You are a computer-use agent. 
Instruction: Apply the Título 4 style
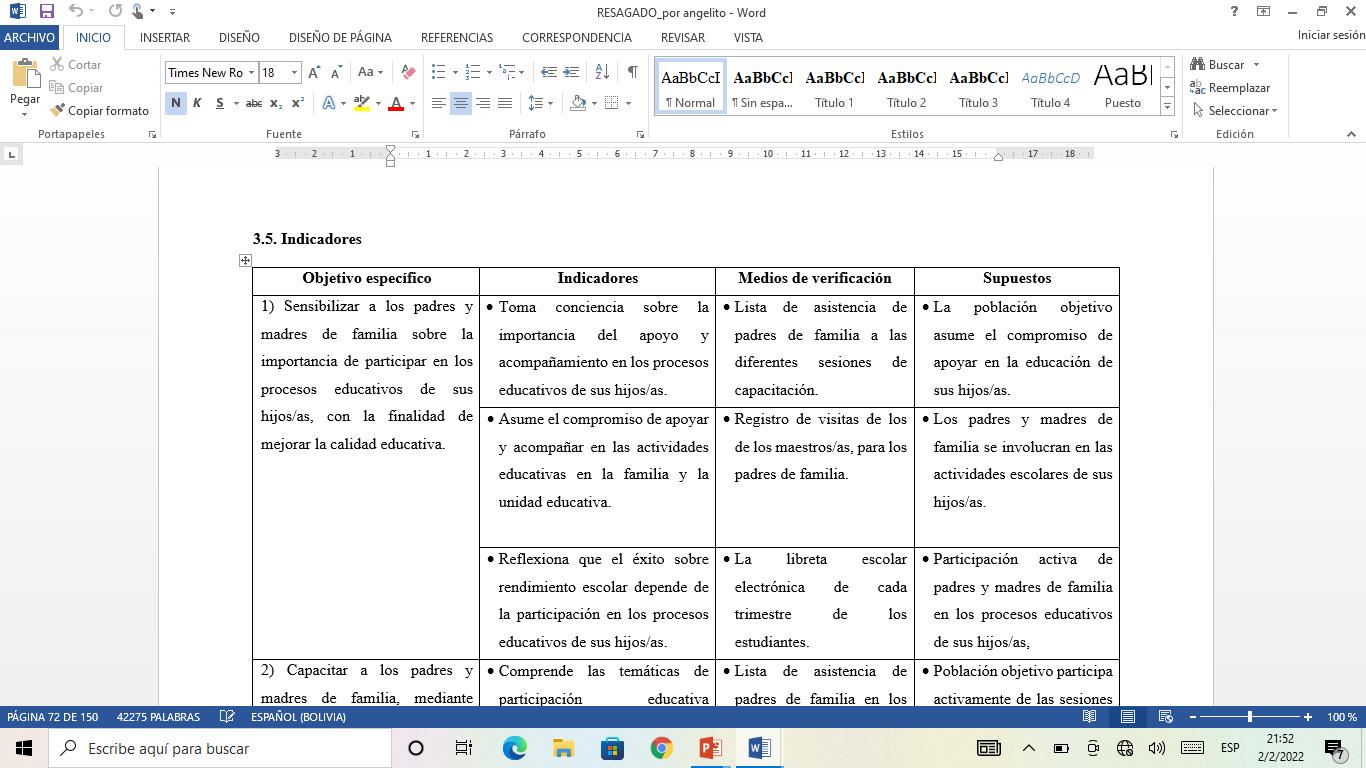[x=1051, y=88]
